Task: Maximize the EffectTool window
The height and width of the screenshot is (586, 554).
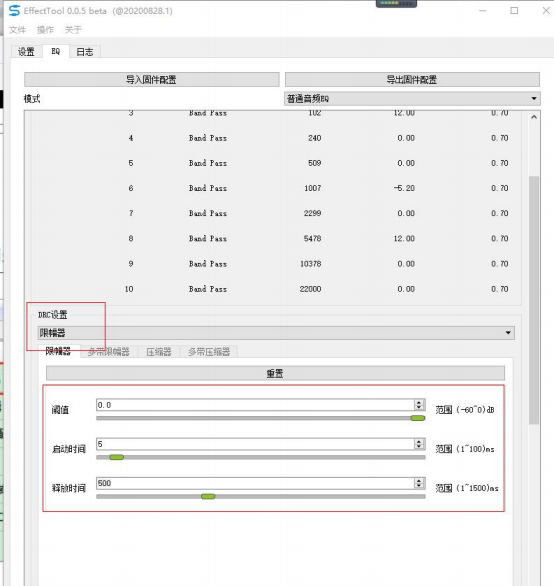Action: (x=514, y=10)
